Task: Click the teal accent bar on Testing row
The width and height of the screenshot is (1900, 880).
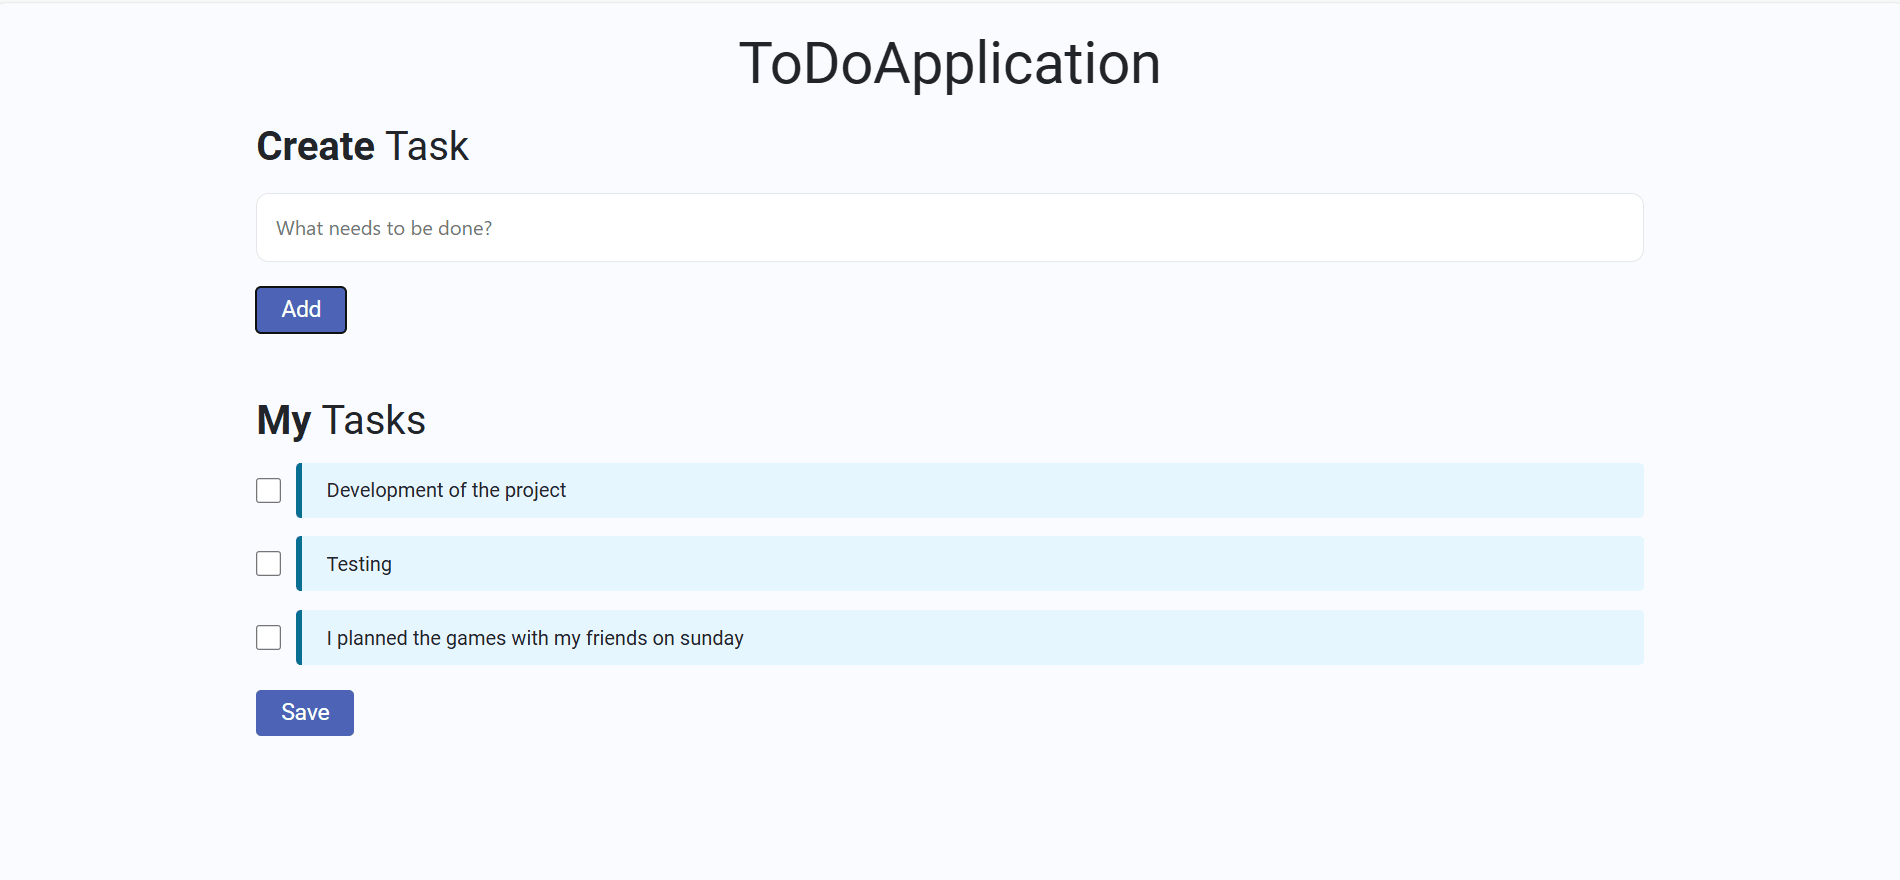Action: click(x=299, y=564)
